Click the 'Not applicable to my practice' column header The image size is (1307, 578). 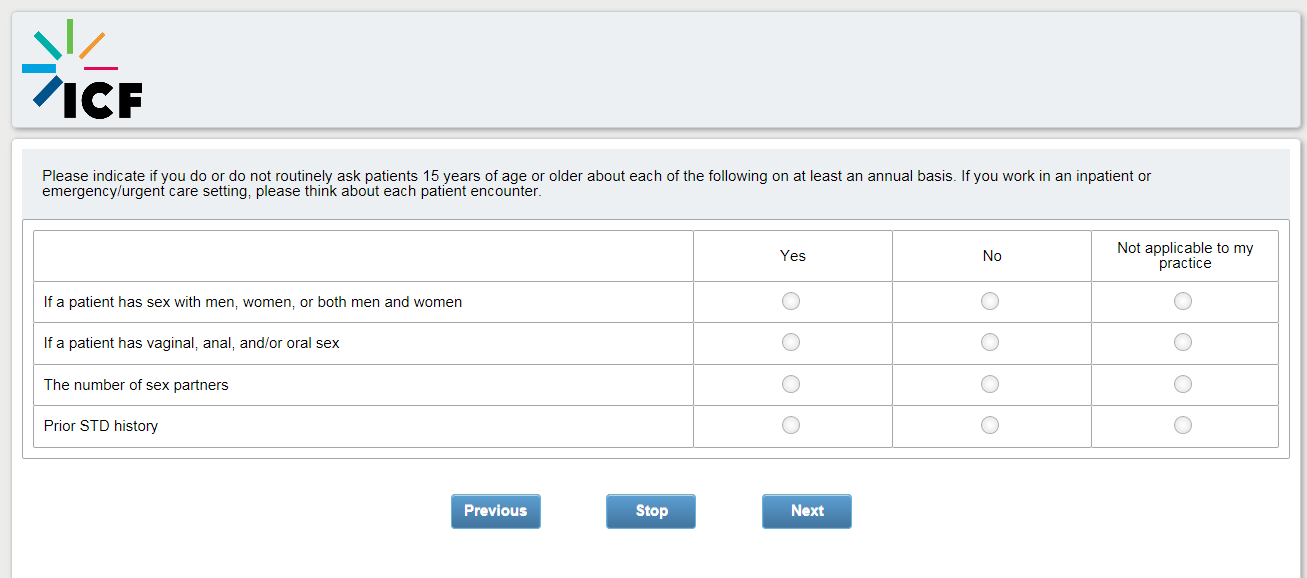click(x=1185, y=255)
